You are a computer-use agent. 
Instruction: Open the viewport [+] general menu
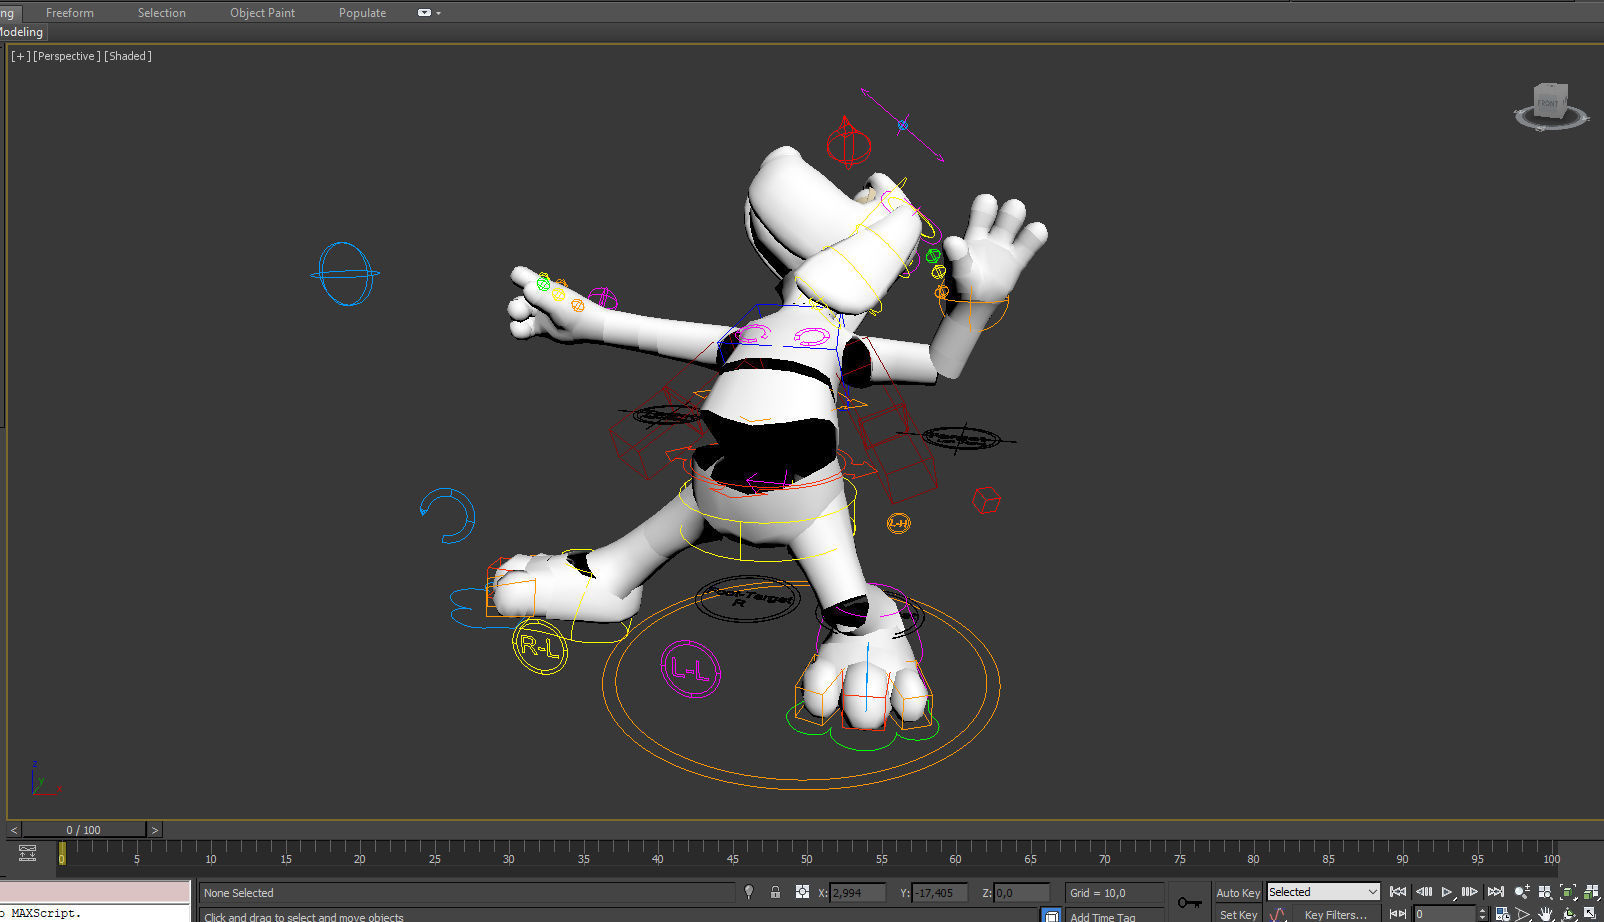(20, 56)
